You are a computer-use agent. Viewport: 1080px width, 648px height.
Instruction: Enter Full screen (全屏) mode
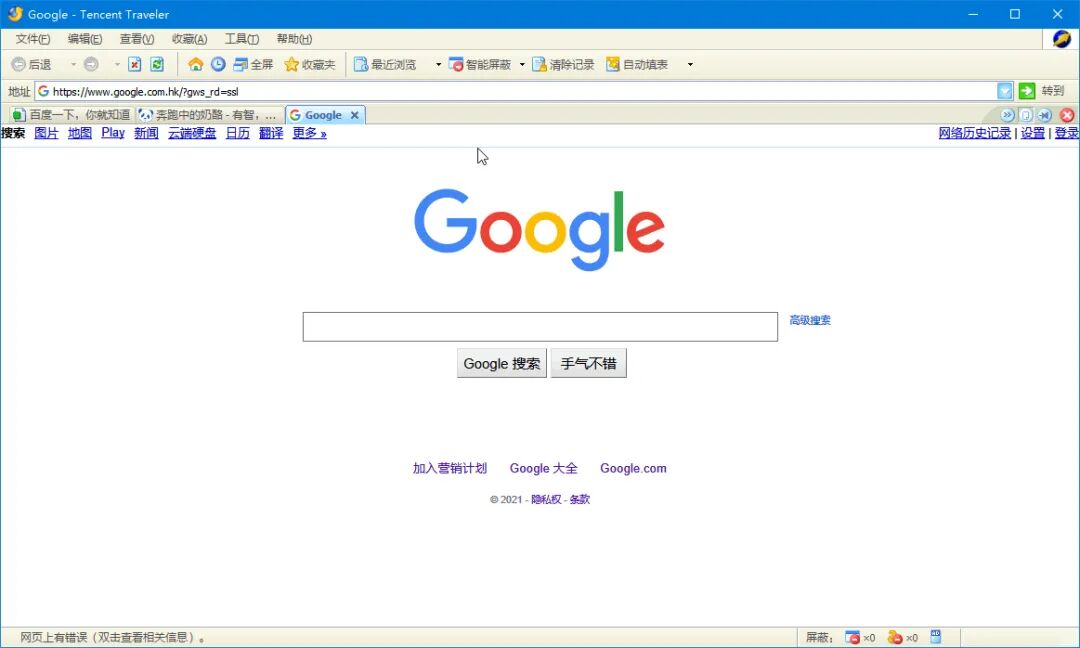coord(253,64)
